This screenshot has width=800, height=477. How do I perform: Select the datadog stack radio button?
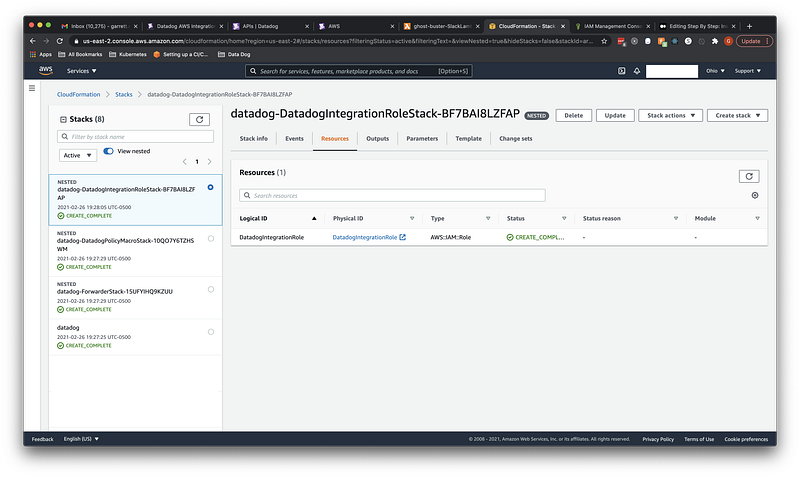point(211,332)
